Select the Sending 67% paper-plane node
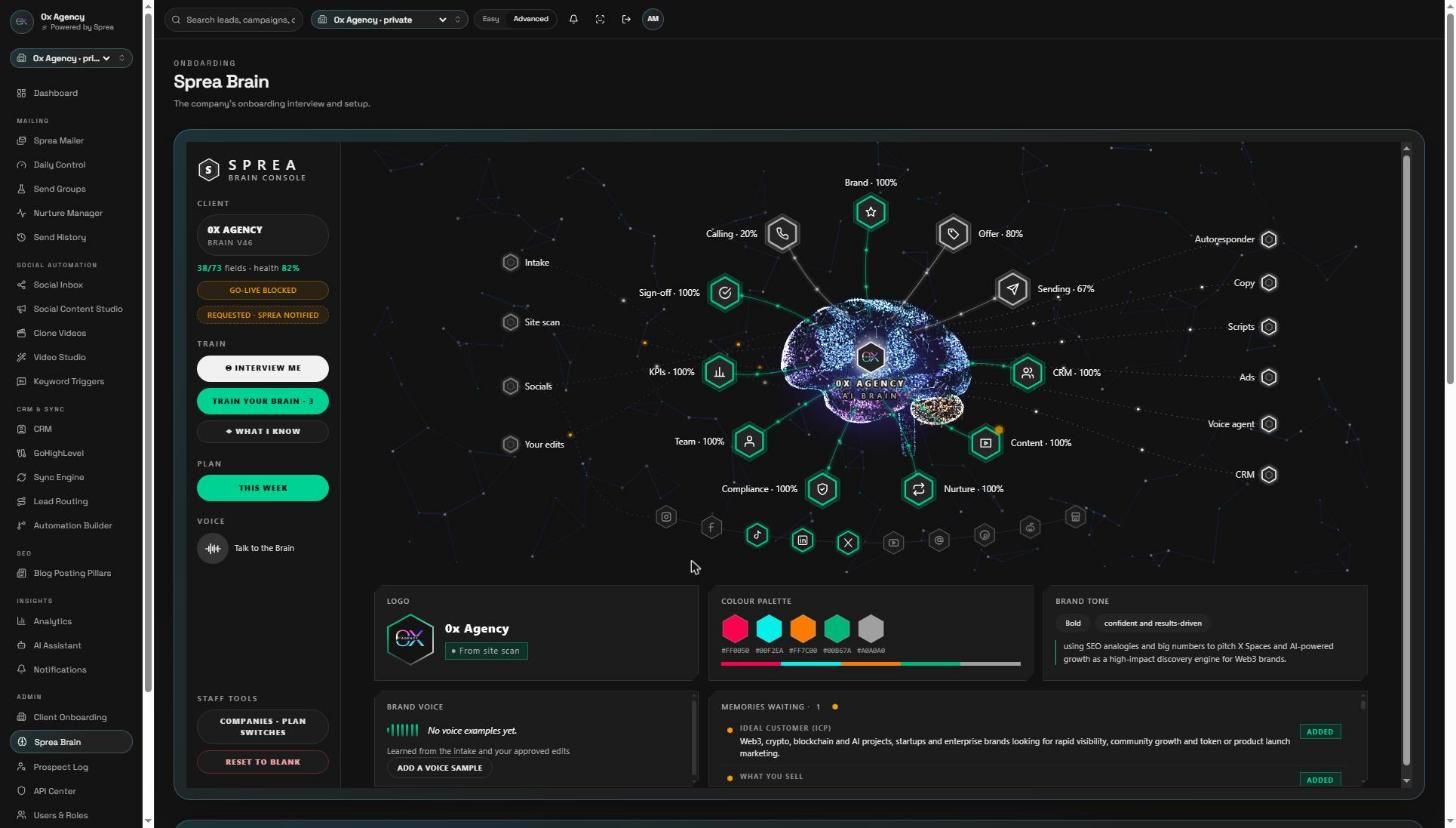The height and width of the screenshot is (828, 1456). point(1013,289)
